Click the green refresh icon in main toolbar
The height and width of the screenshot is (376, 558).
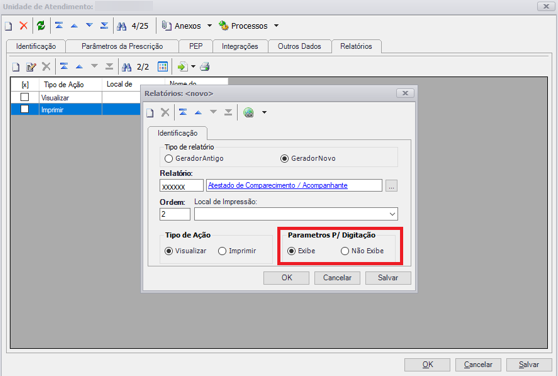[x=41, y=26]
